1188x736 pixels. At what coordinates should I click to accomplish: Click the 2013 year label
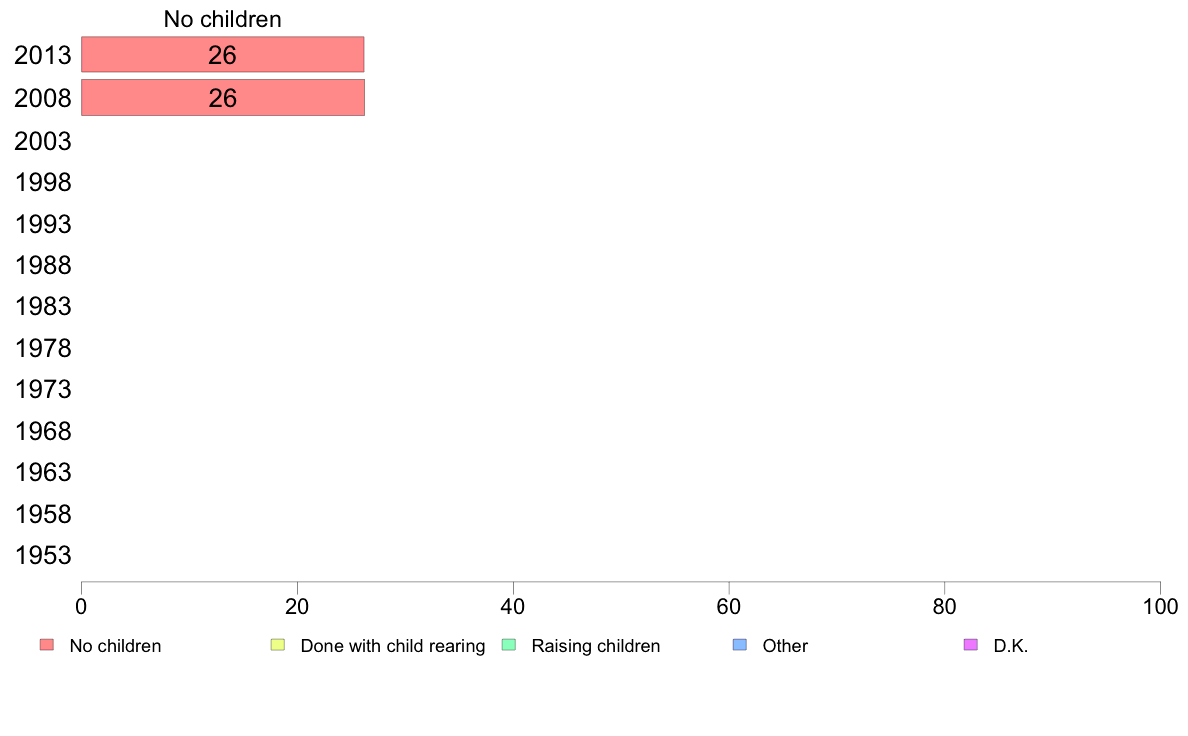click(x=43, y=55)
